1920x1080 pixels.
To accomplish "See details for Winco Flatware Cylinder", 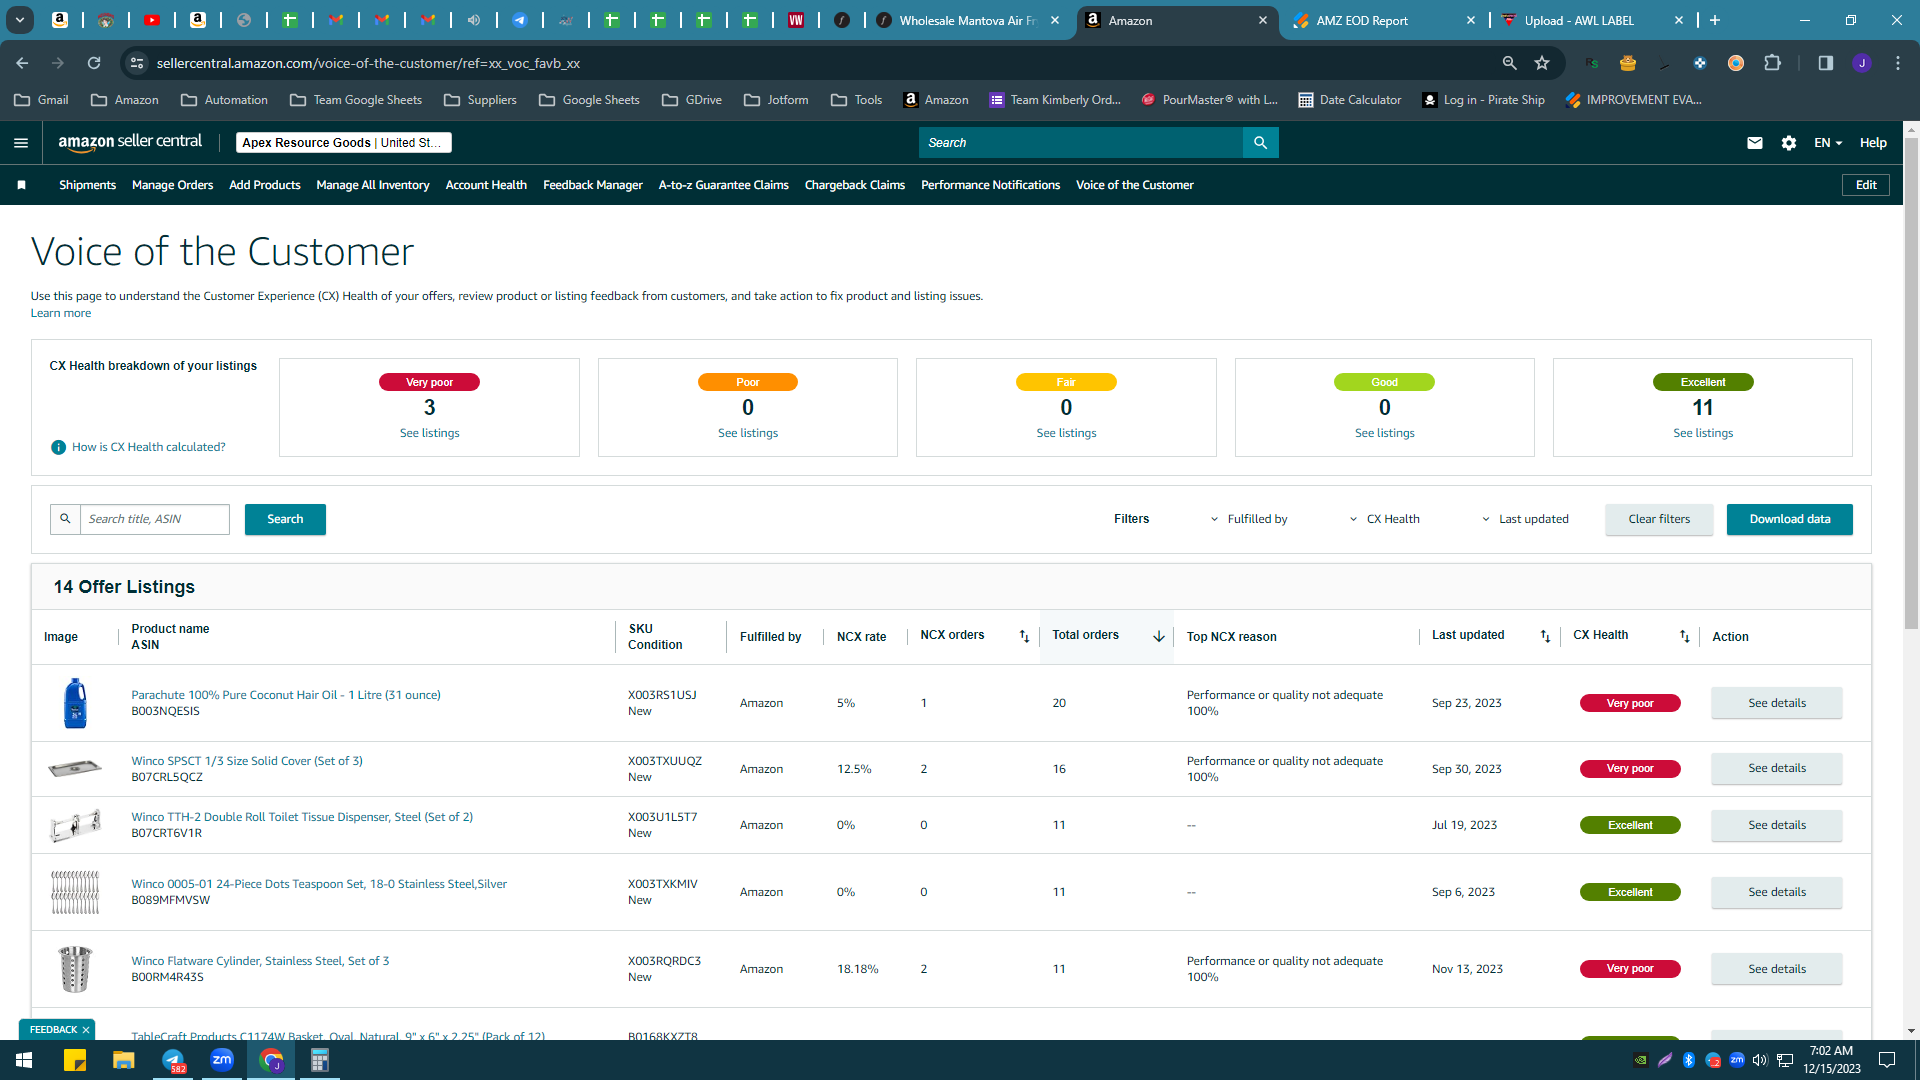I will (x=1776, y=969).
